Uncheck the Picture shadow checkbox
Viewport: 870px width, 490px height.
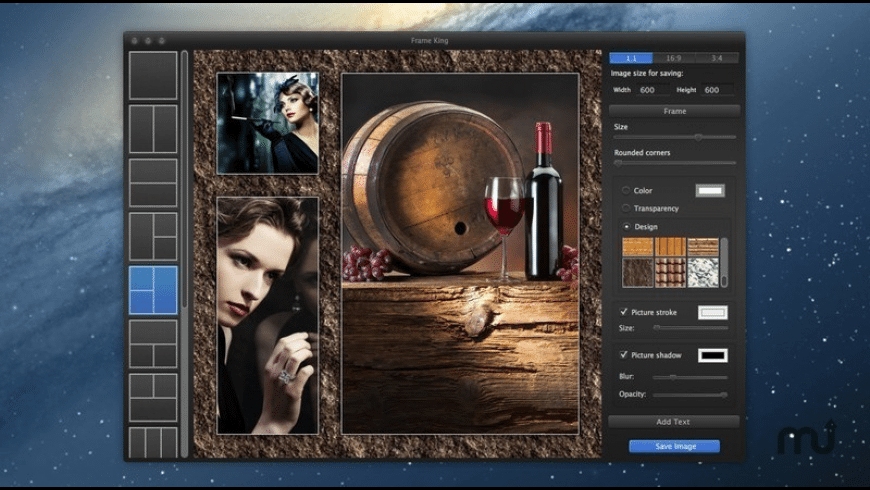tap(624, 355)
